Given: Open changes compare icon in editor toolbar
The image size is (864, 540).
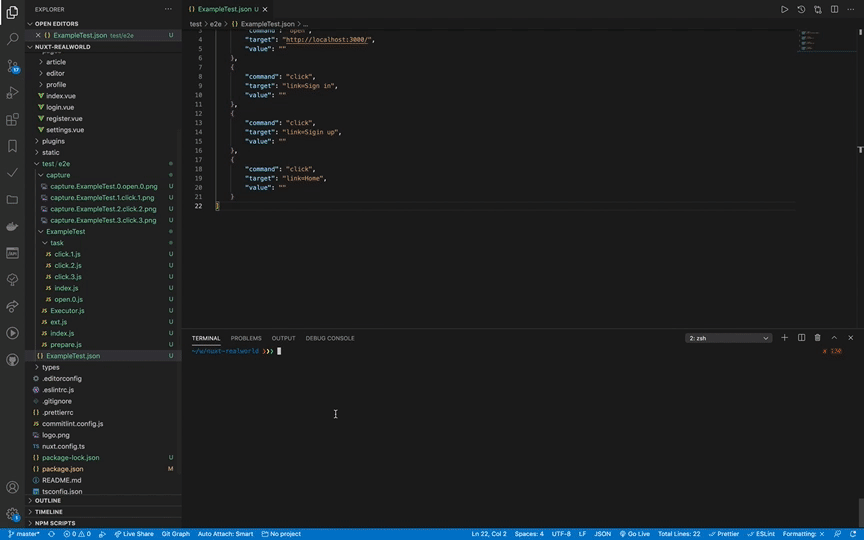Looking at the screenshot, I should coord(818,9).
